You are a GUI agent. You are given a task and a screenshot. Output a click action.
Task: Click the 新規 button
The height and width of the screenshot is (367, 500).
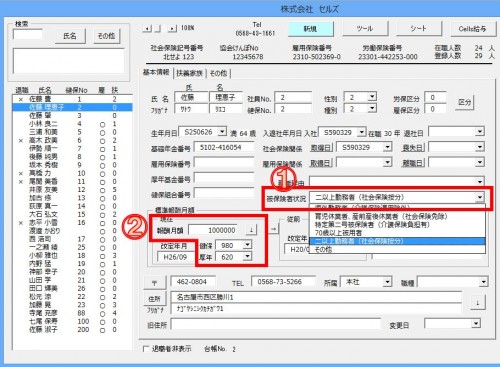click(x=310, y=29)
